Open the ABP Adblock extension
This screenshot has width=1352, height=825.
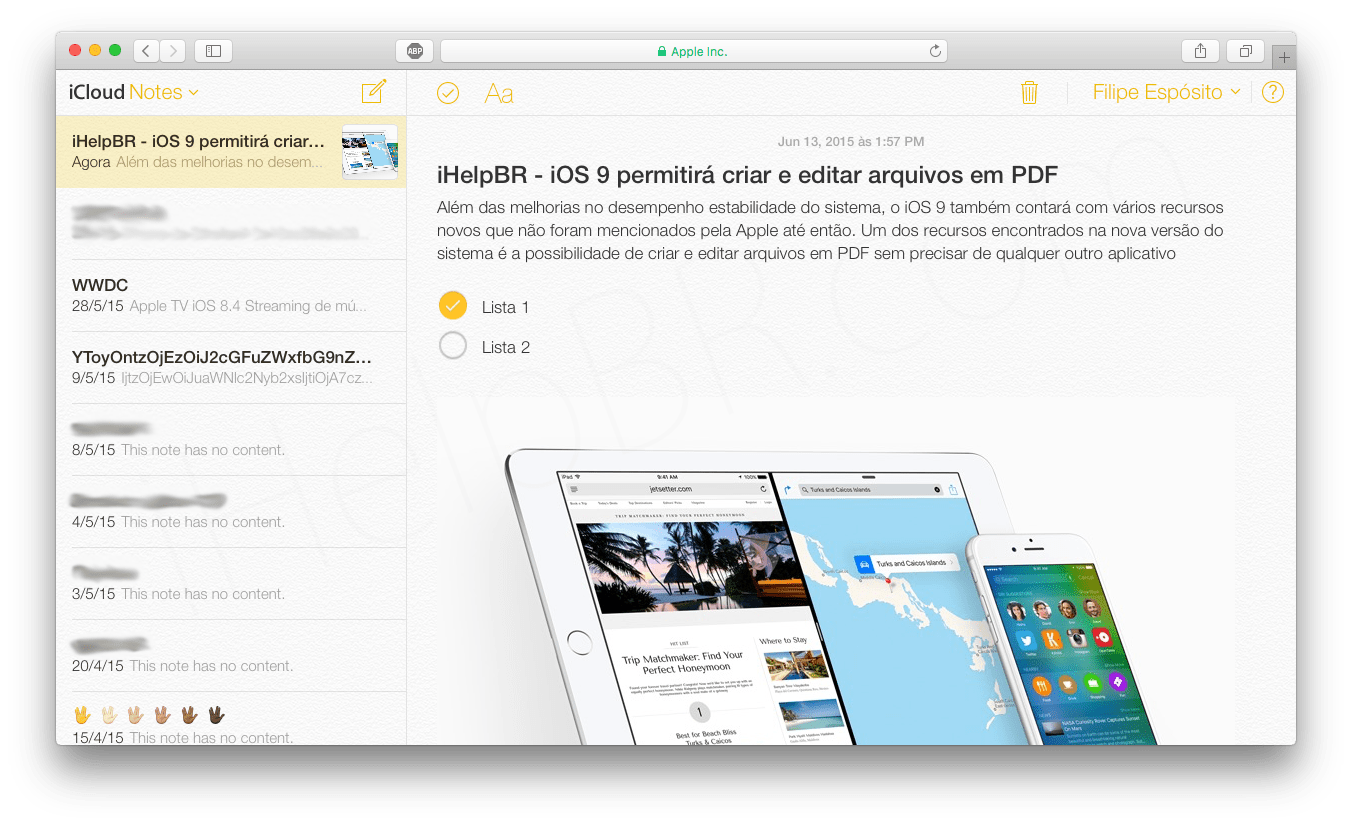[415, 51]
